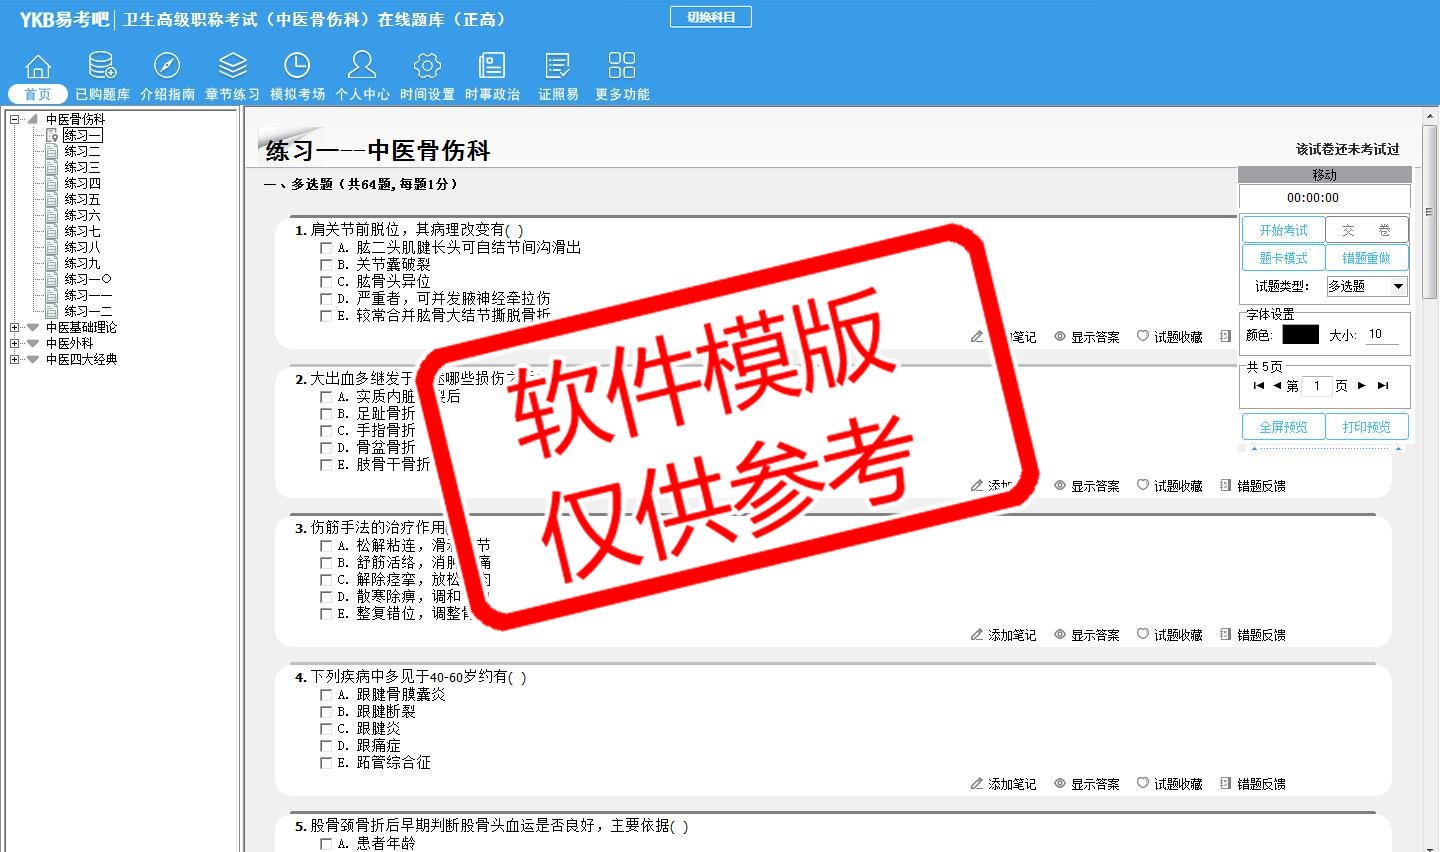Open the 已购题库 purchased question bank icon
Image resolution: width=1440 pixels, height=852 pixels.
tap(102, 66)
